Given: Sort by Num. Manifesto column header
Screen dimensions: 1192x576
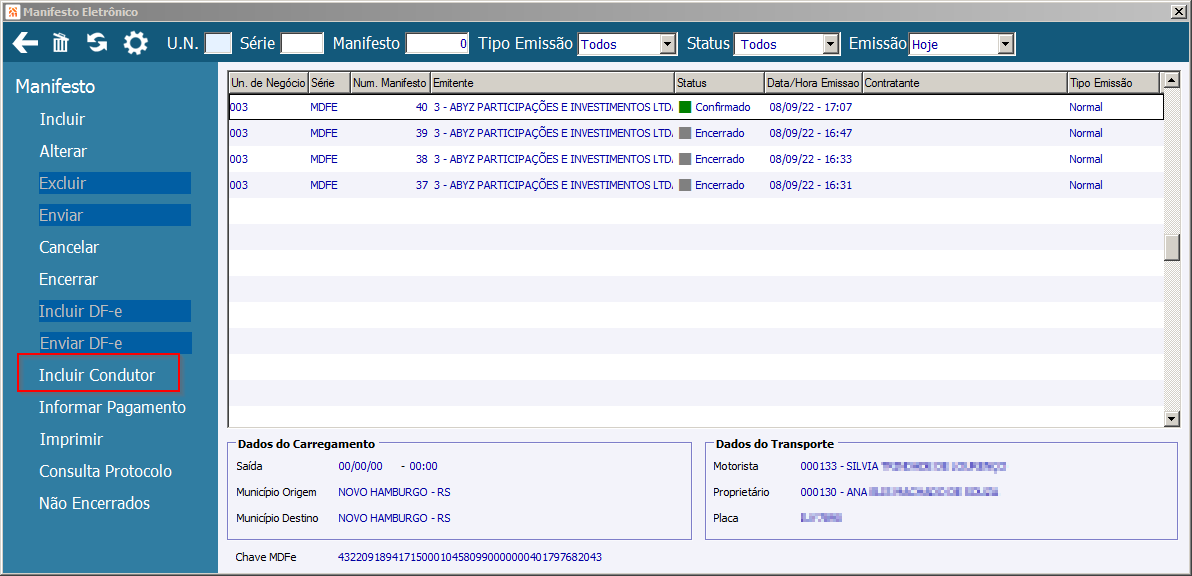Looking at the screenshot, I should (x=391, y=82).
